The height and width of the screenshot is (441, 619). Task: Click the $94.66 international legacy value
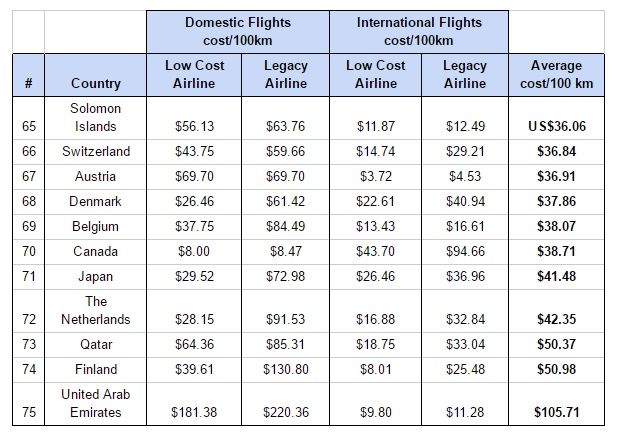pyautogui.click(x=465, y=251)
